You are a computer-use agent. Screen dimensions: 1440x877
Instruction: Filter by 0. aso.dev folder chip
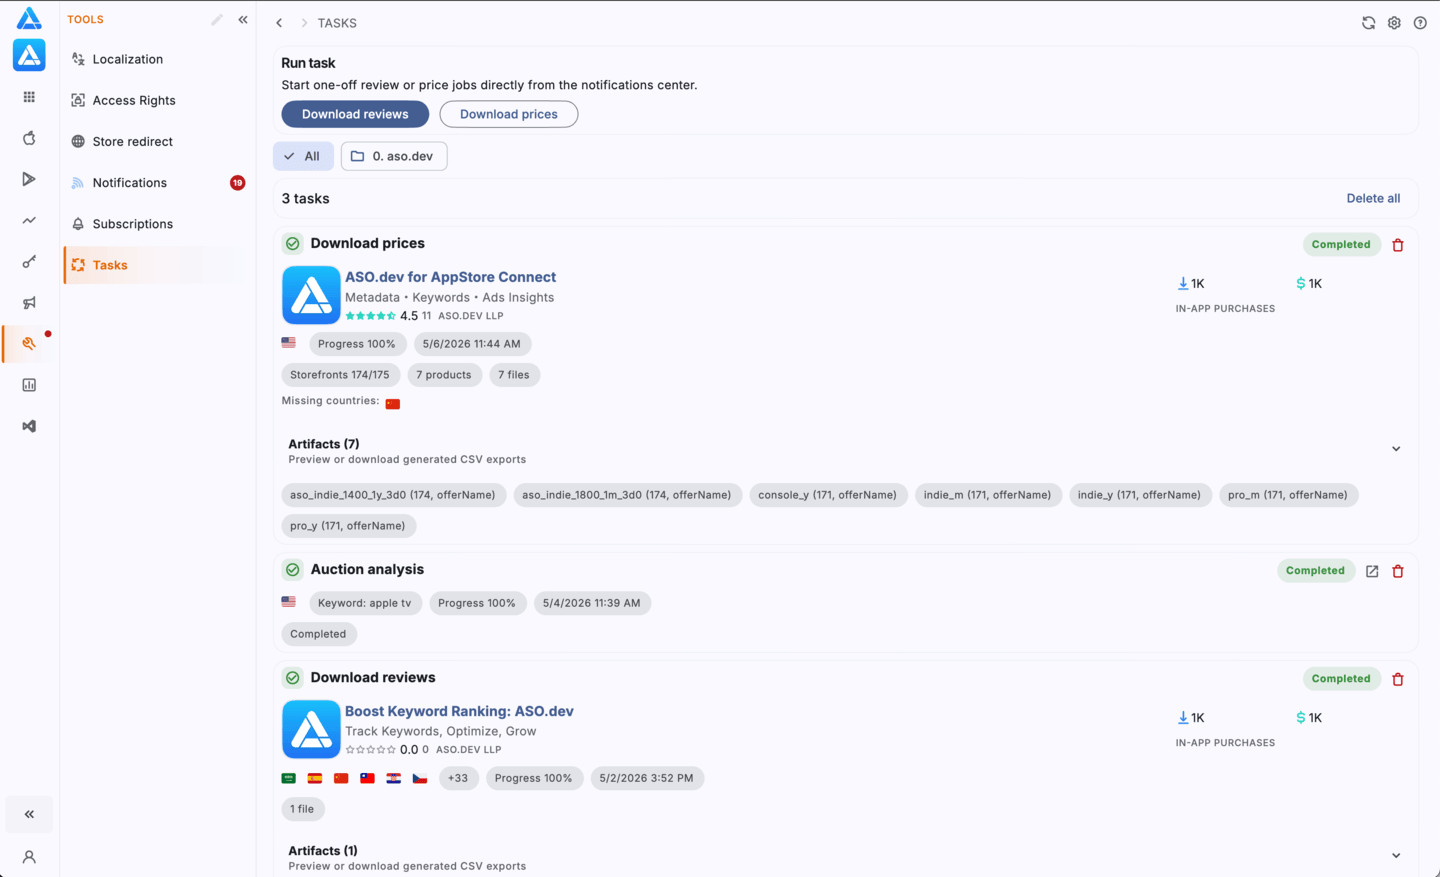tap(394, 156)
